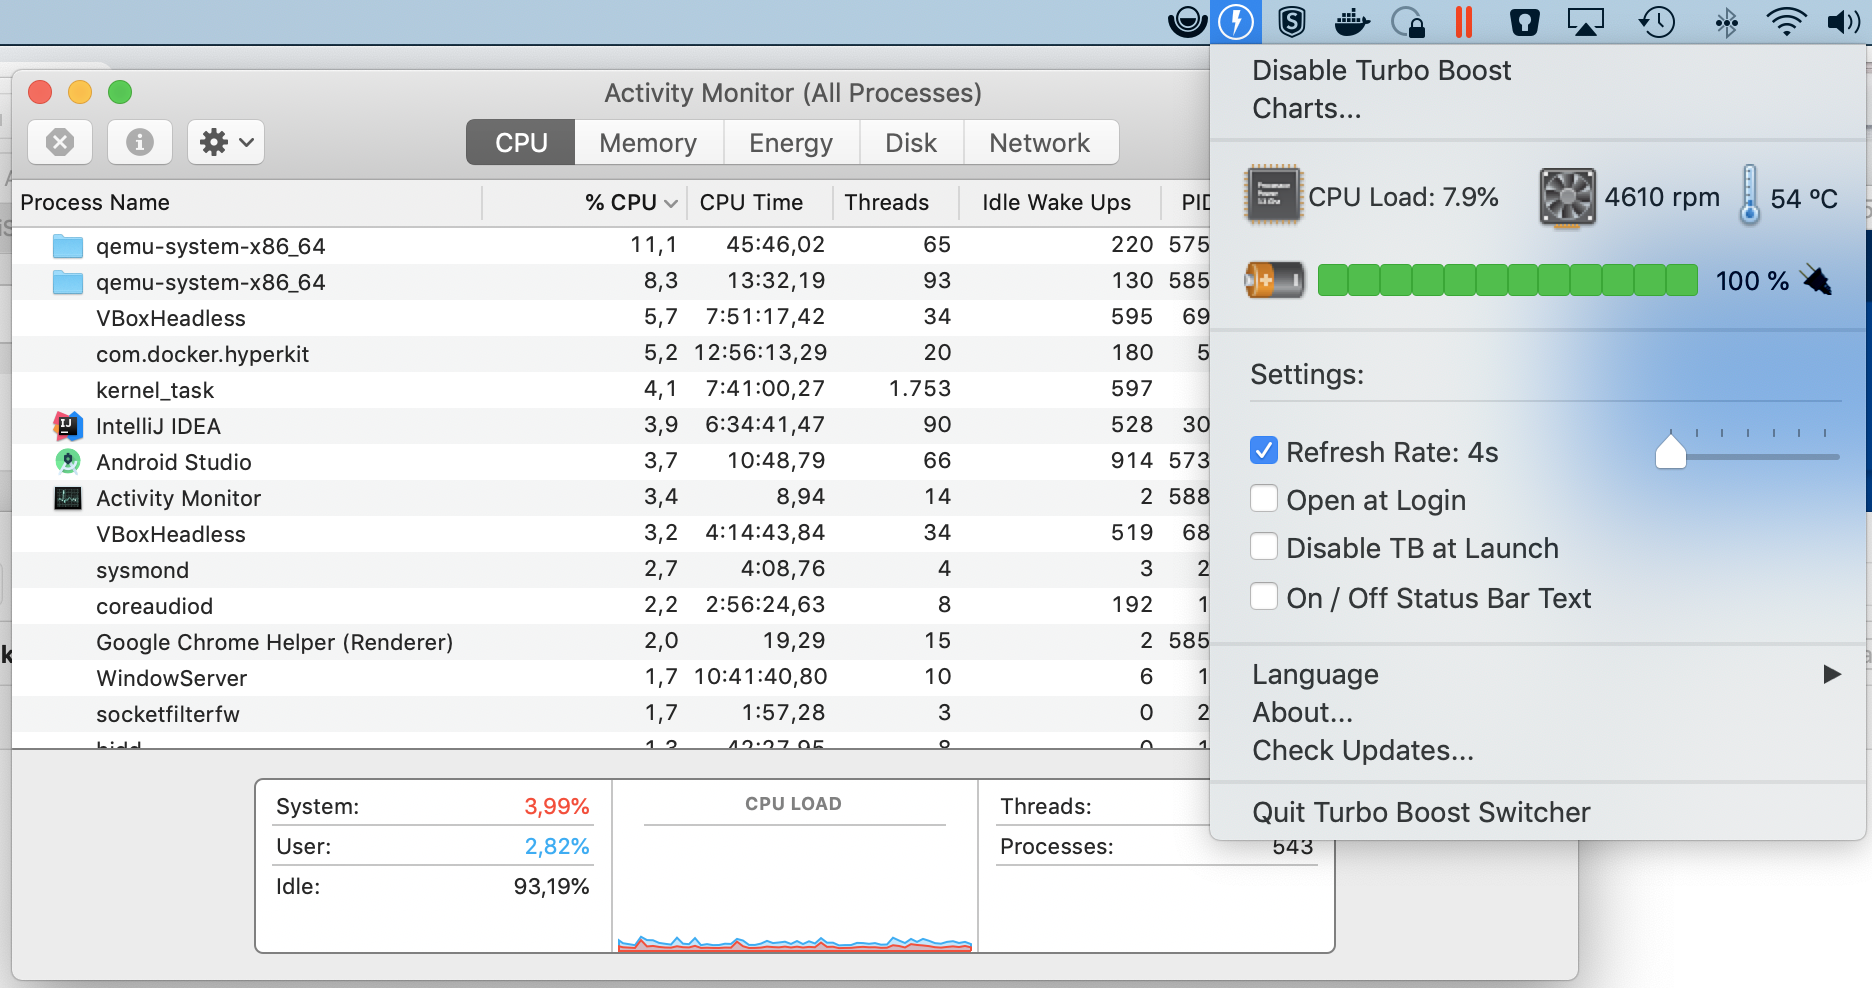Screen dimensions: 1872x988
Task: Click the volume speaker menu bar icon
Action: point(1843,22)
